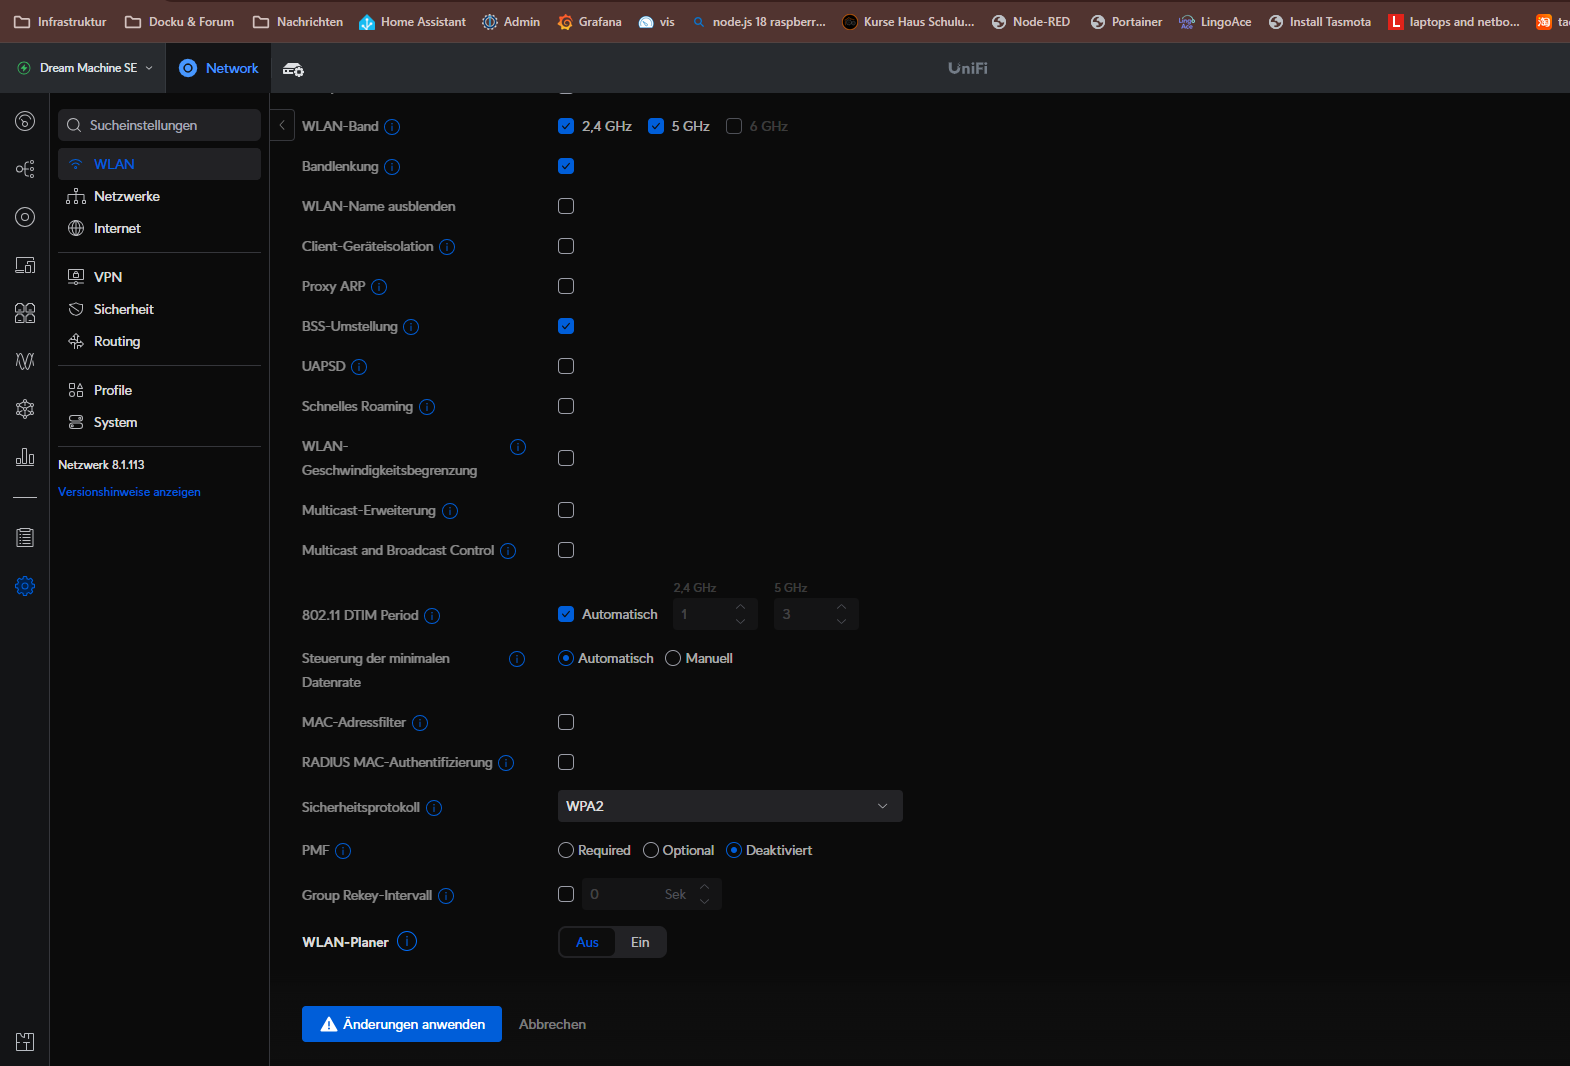Show info for Bandlenkung
This screenshot has height=1066, width=1570.
[392, 167]
